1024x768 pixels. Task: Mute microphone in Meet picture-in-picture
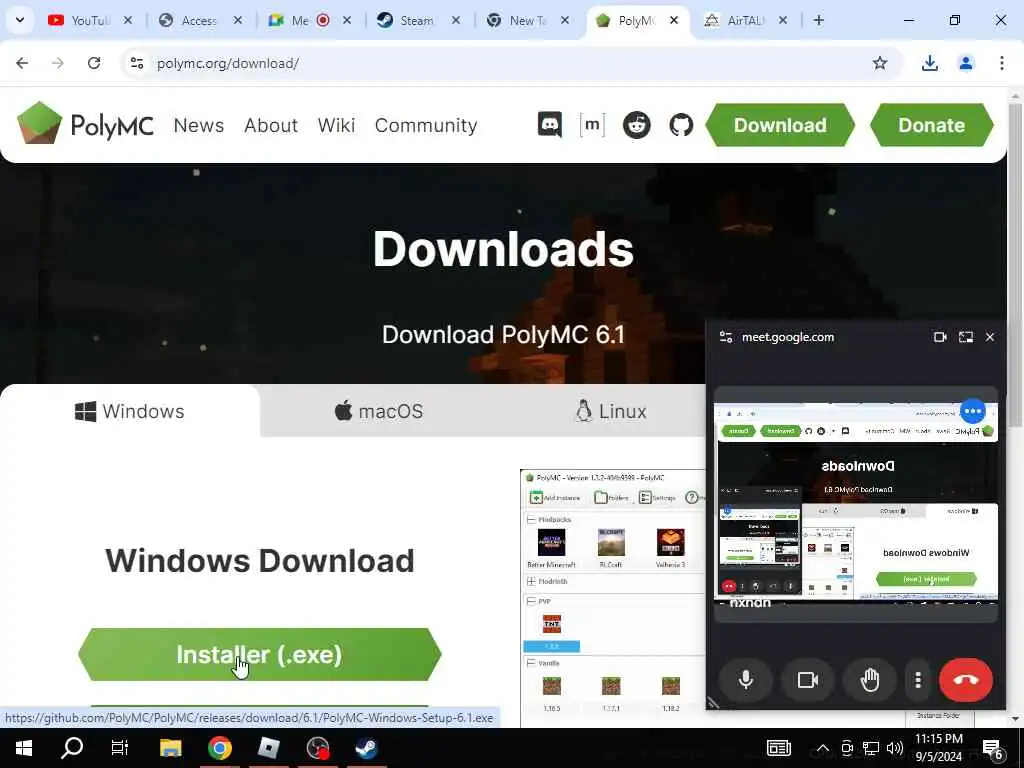pos(745,680)
